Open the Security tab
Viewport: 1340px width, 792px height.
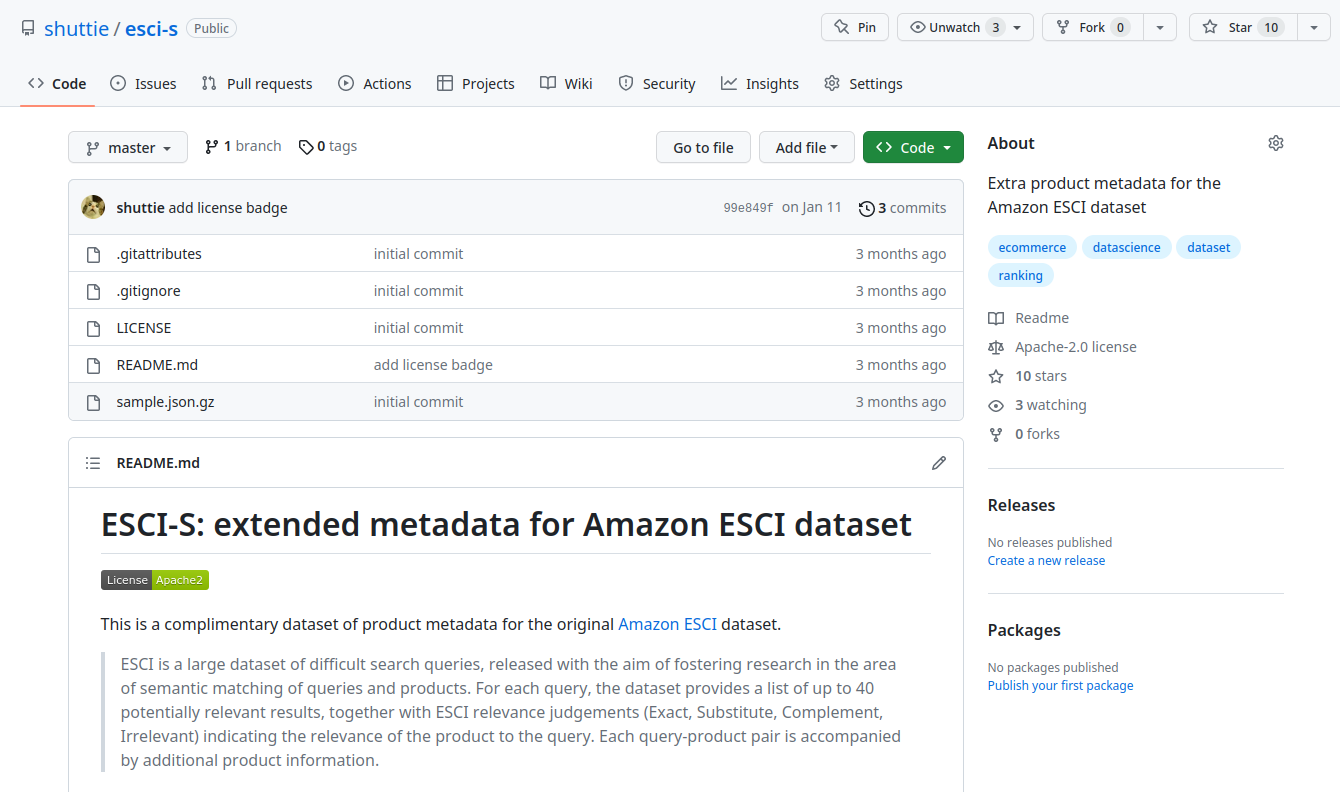coord(657,83)
